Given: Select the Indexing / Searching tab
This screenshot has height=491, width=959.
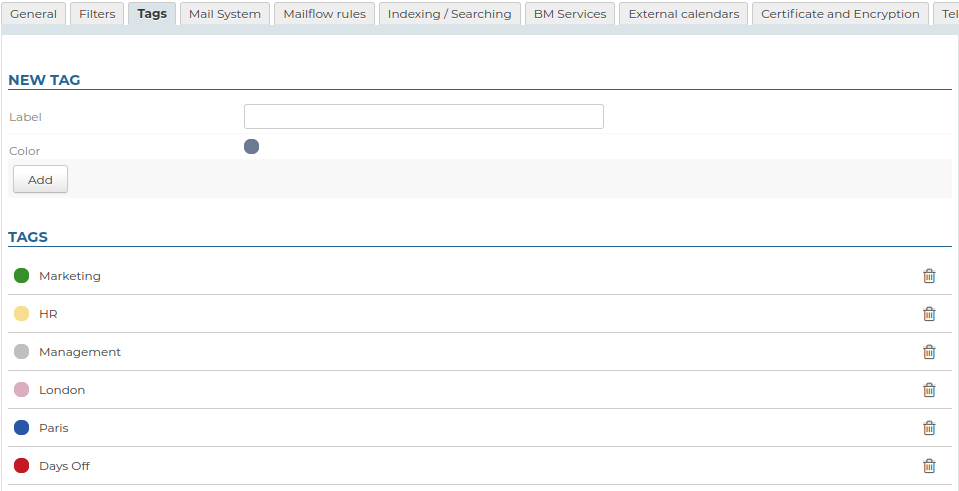Looking at the screenshot, I should (449, 14).
